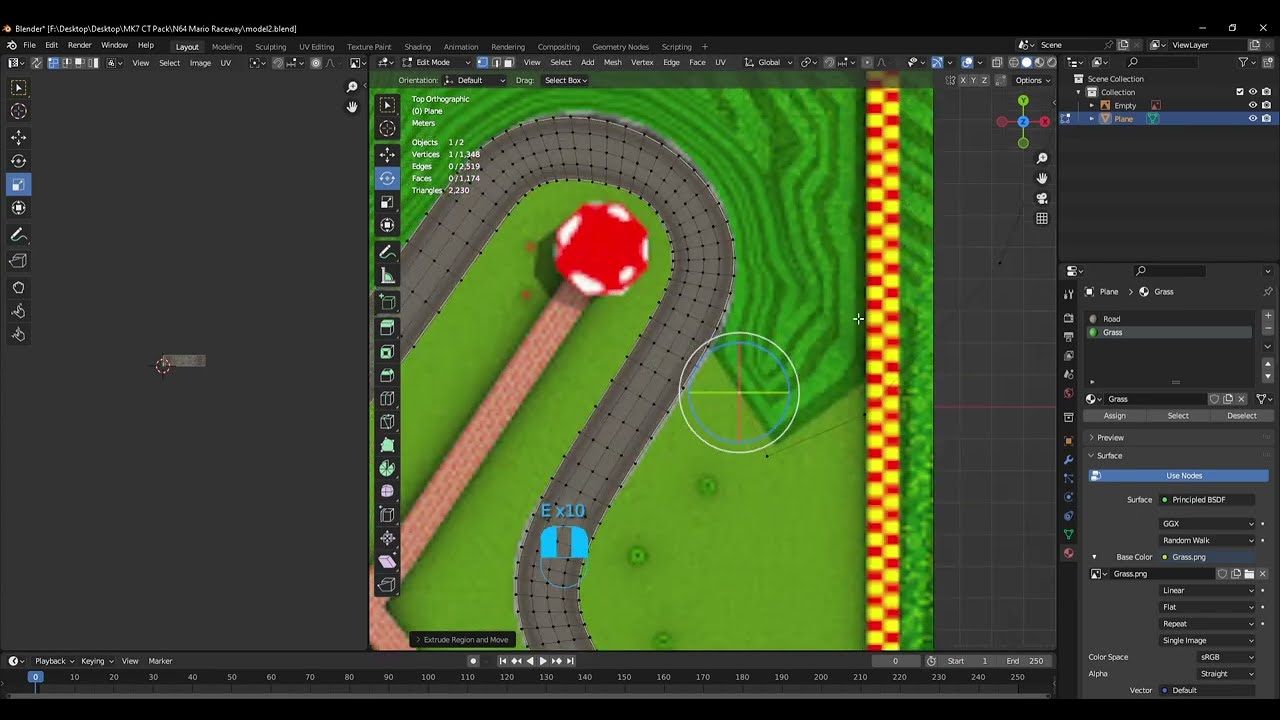
Task: Activate the Spin tool
Action: tap(387, 468)
